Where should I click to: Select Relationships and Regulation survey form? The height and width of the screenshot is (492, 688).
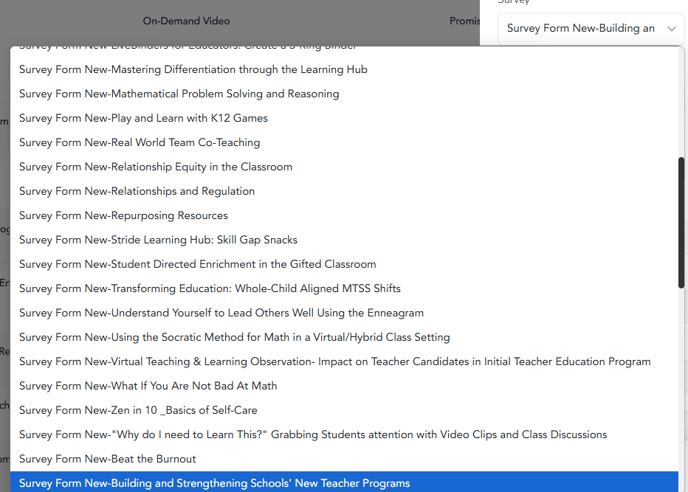tap(344, 191)
